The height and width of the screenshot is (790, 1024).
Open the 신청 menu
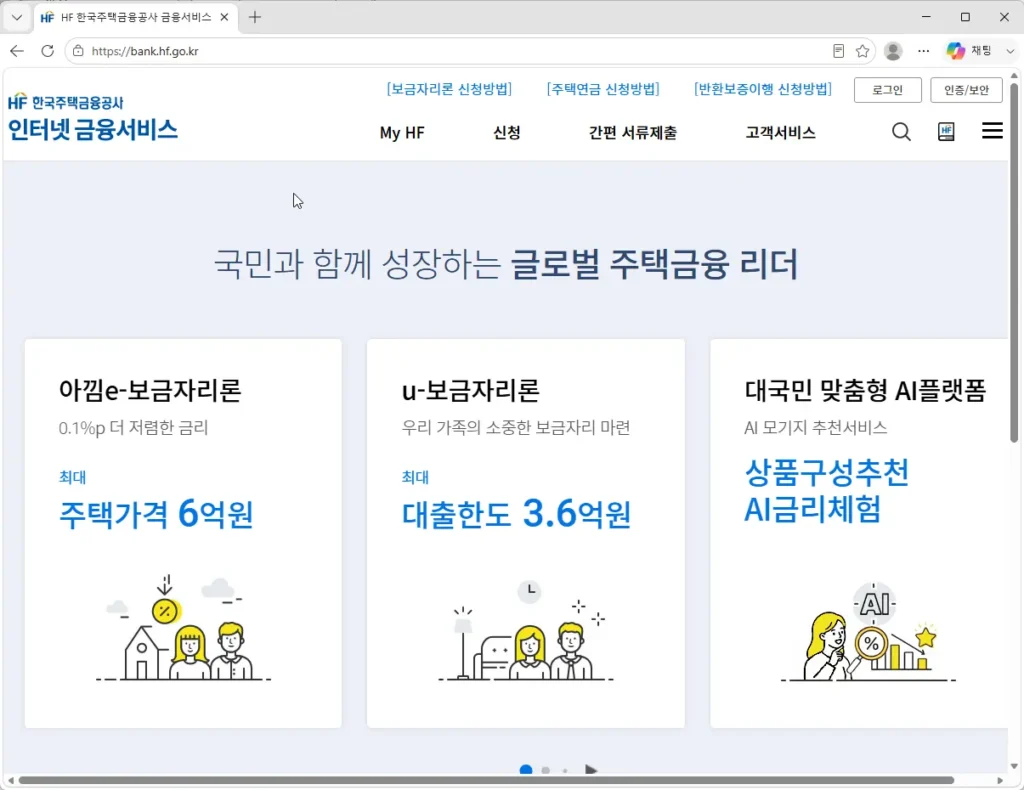tap(507, 133)
